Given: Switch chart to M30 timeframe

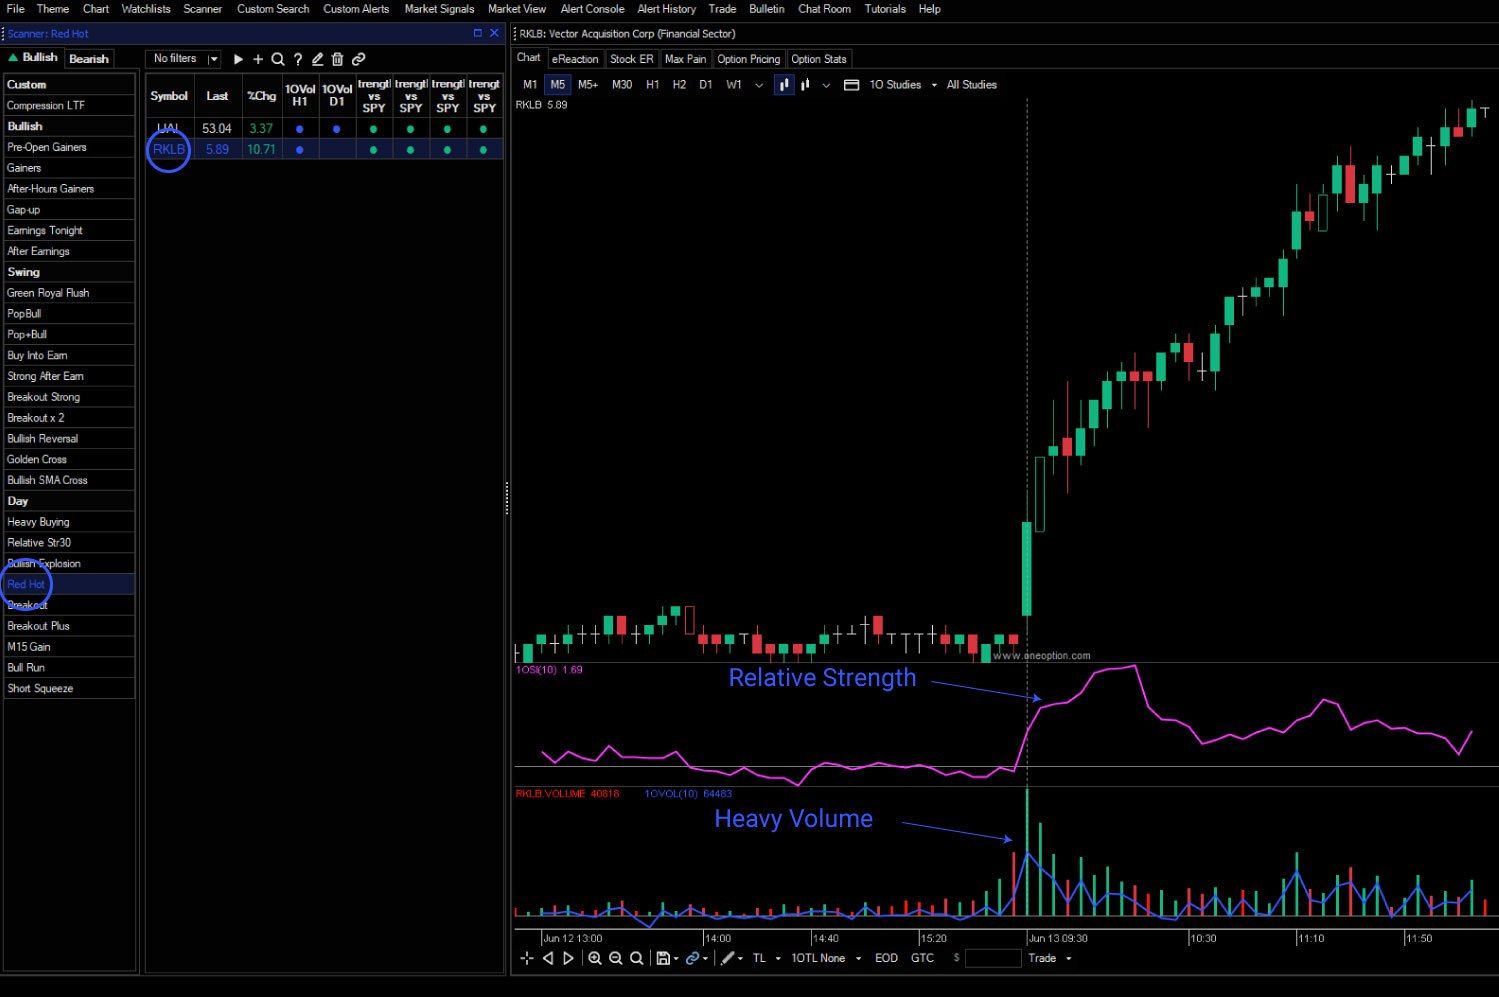Looking at the screenshot, I should pos(622,85).
